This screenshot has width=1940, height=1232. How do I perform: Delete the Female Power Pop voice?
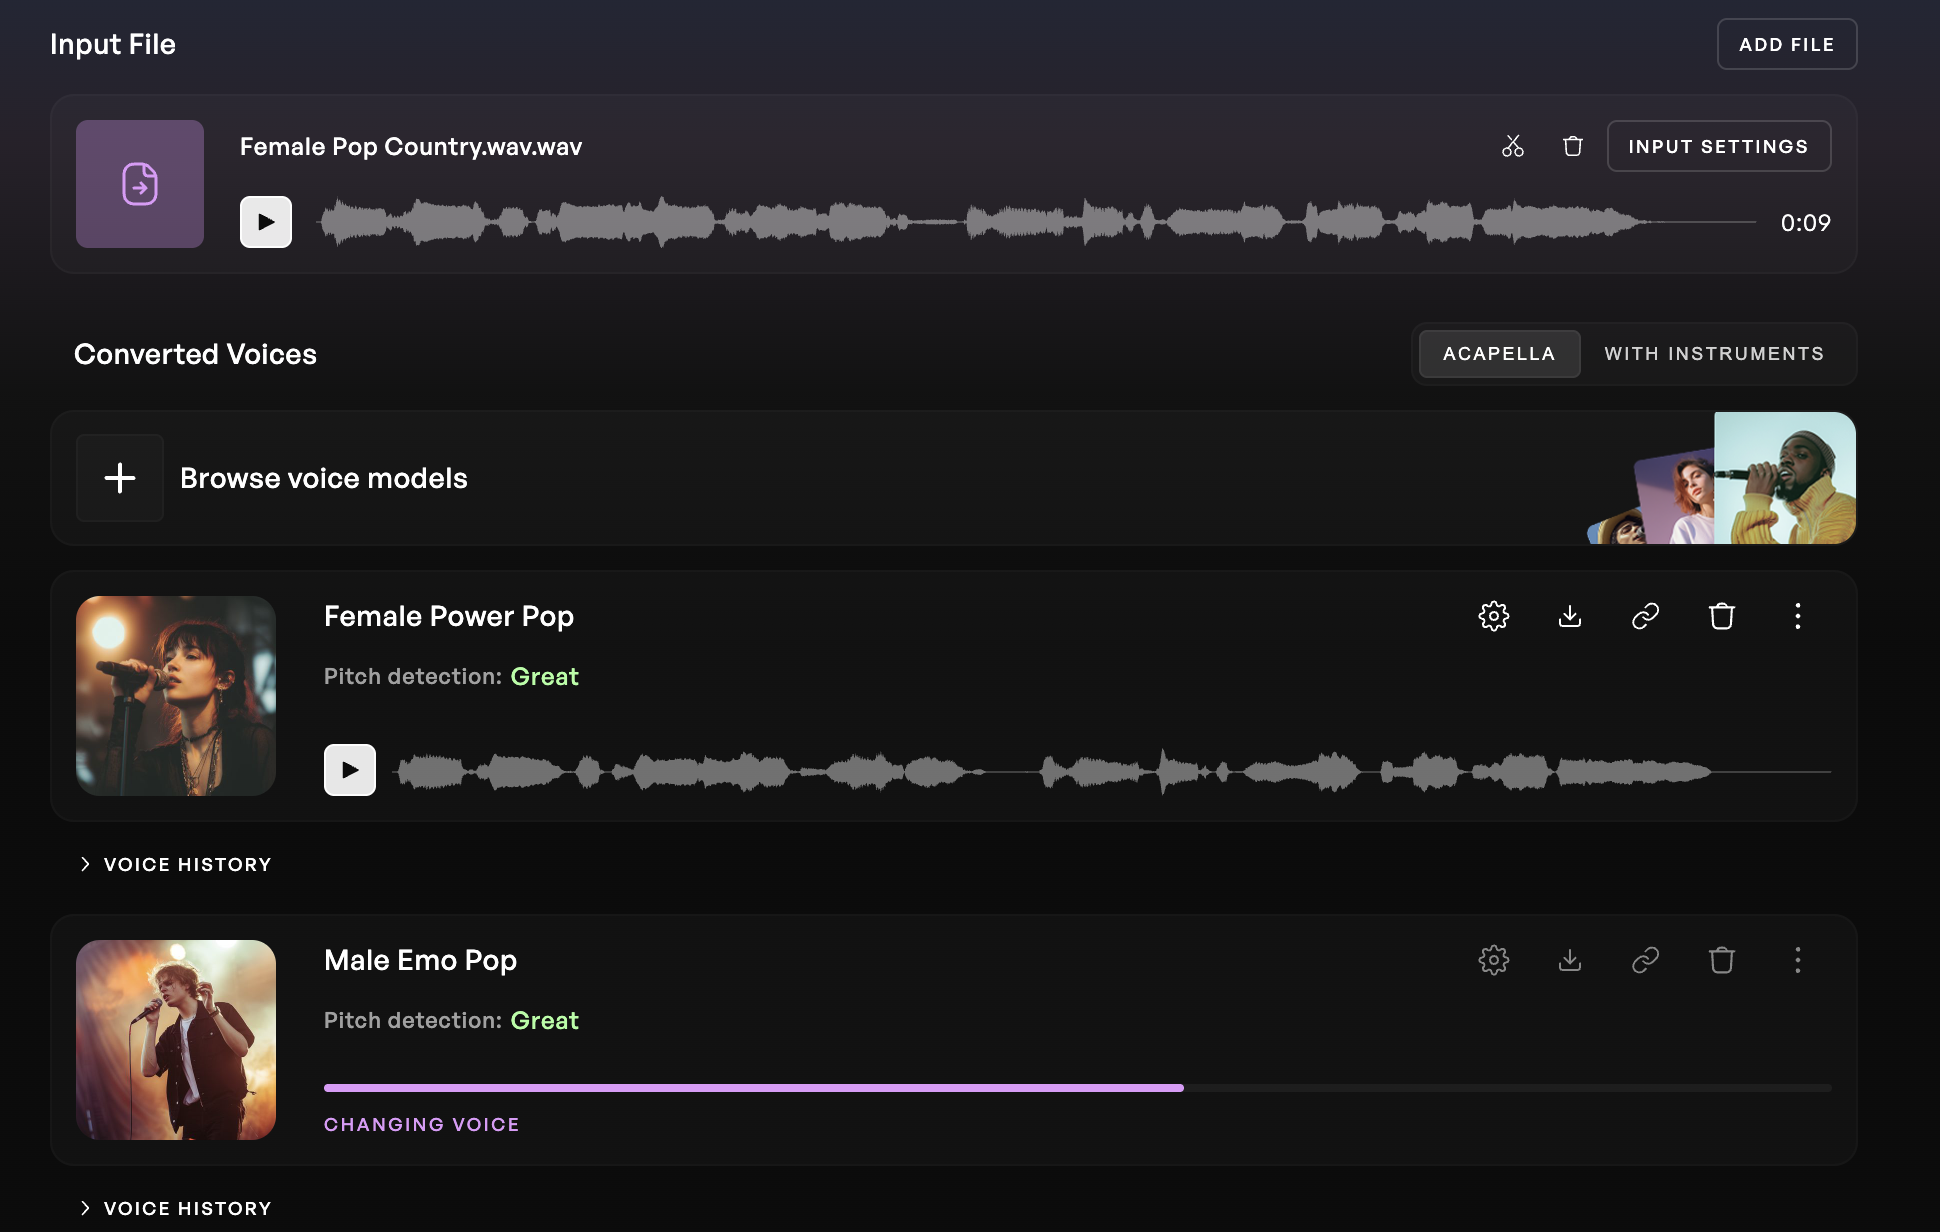point(1721,616)
